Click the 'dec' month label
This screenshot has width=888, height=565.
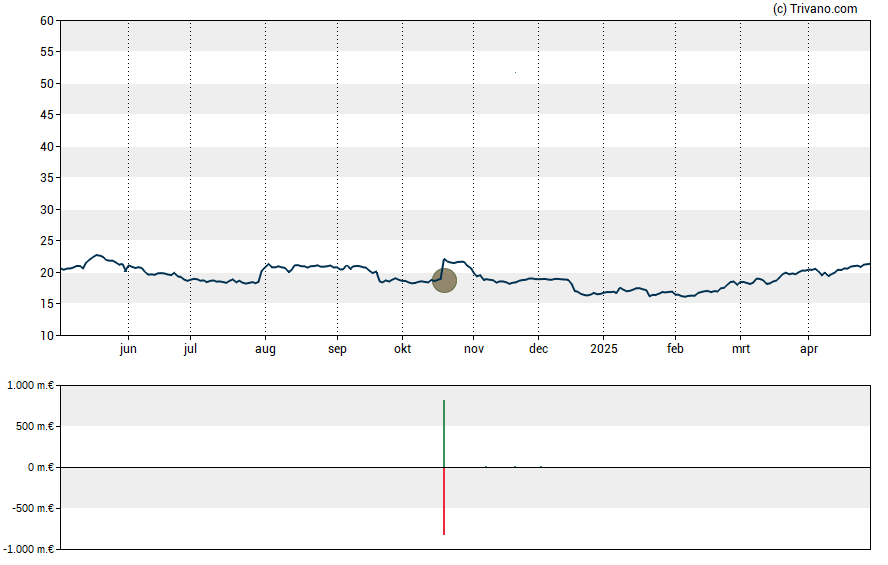[x=539, y=349]
